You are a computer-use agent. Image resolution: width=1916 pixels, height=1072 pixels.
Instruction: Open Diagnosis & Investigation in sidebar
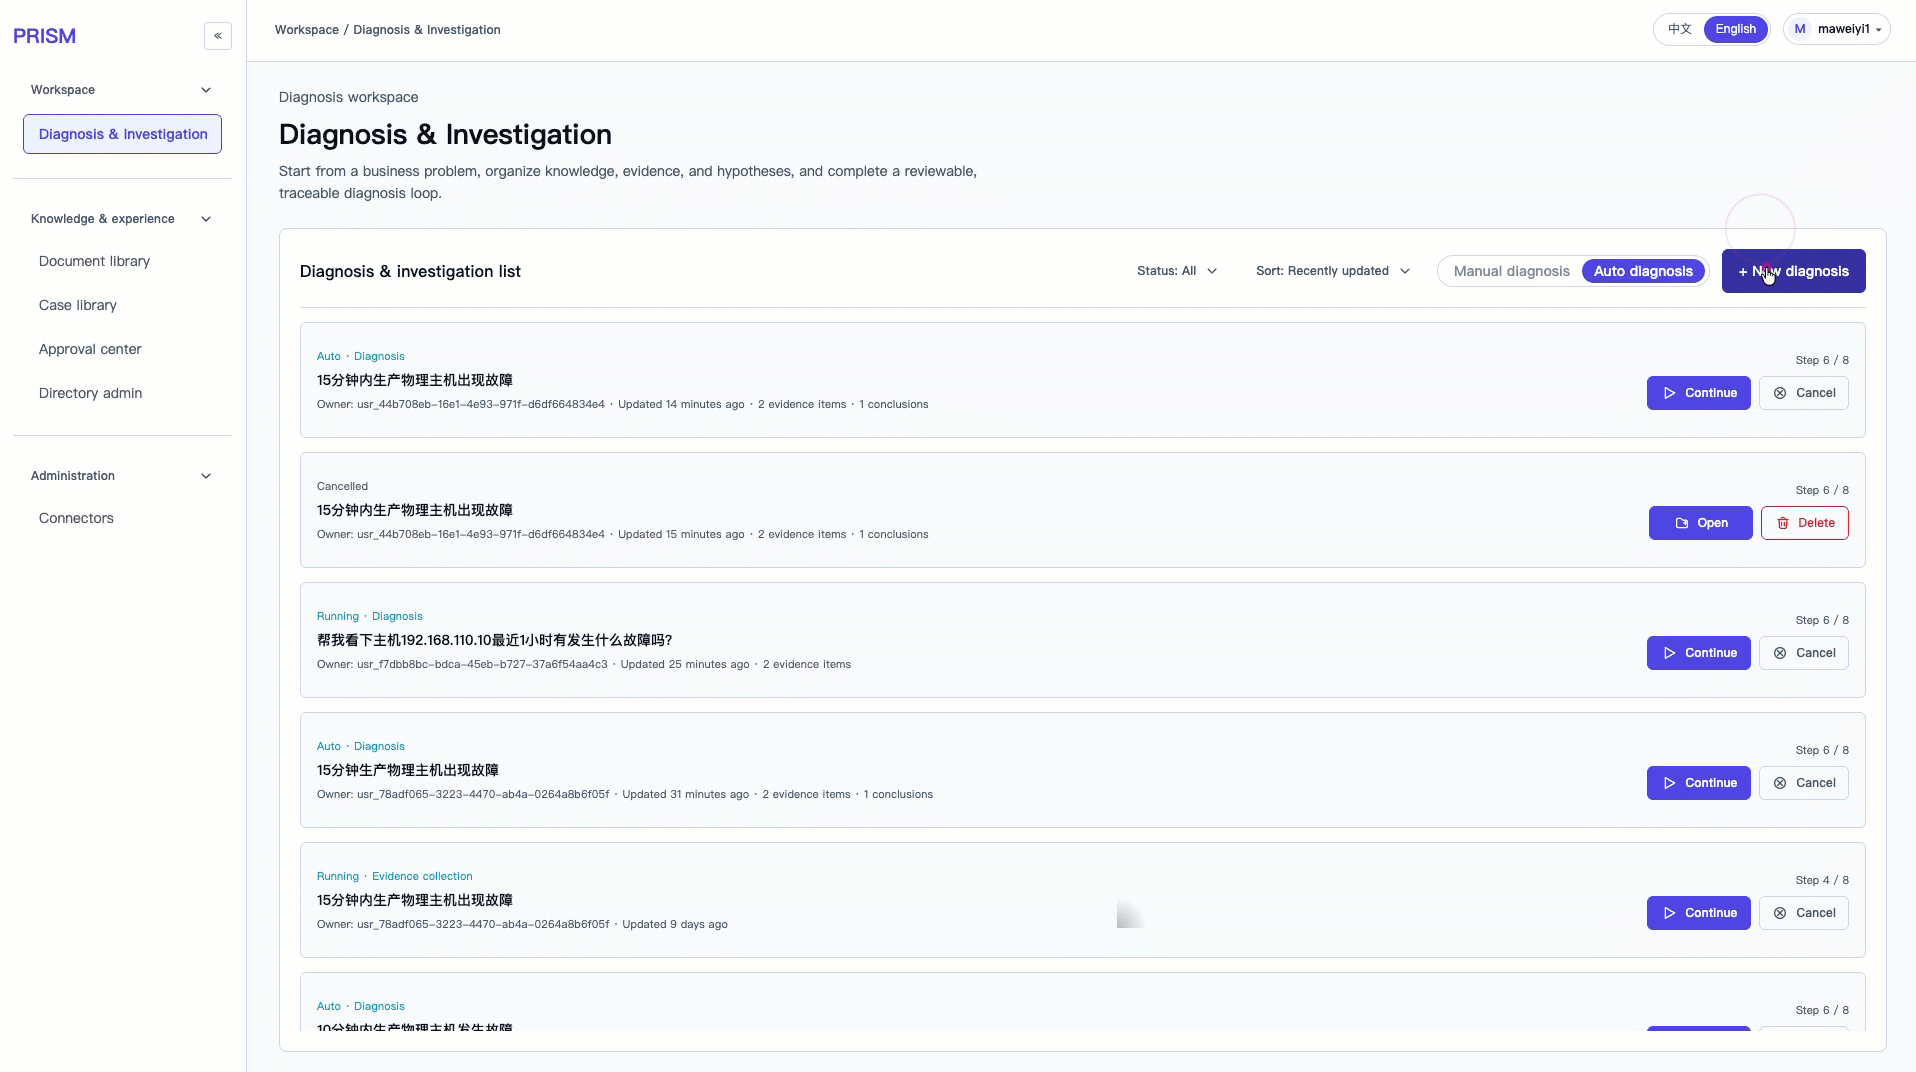pyautogui.click(x=122, y=134)
